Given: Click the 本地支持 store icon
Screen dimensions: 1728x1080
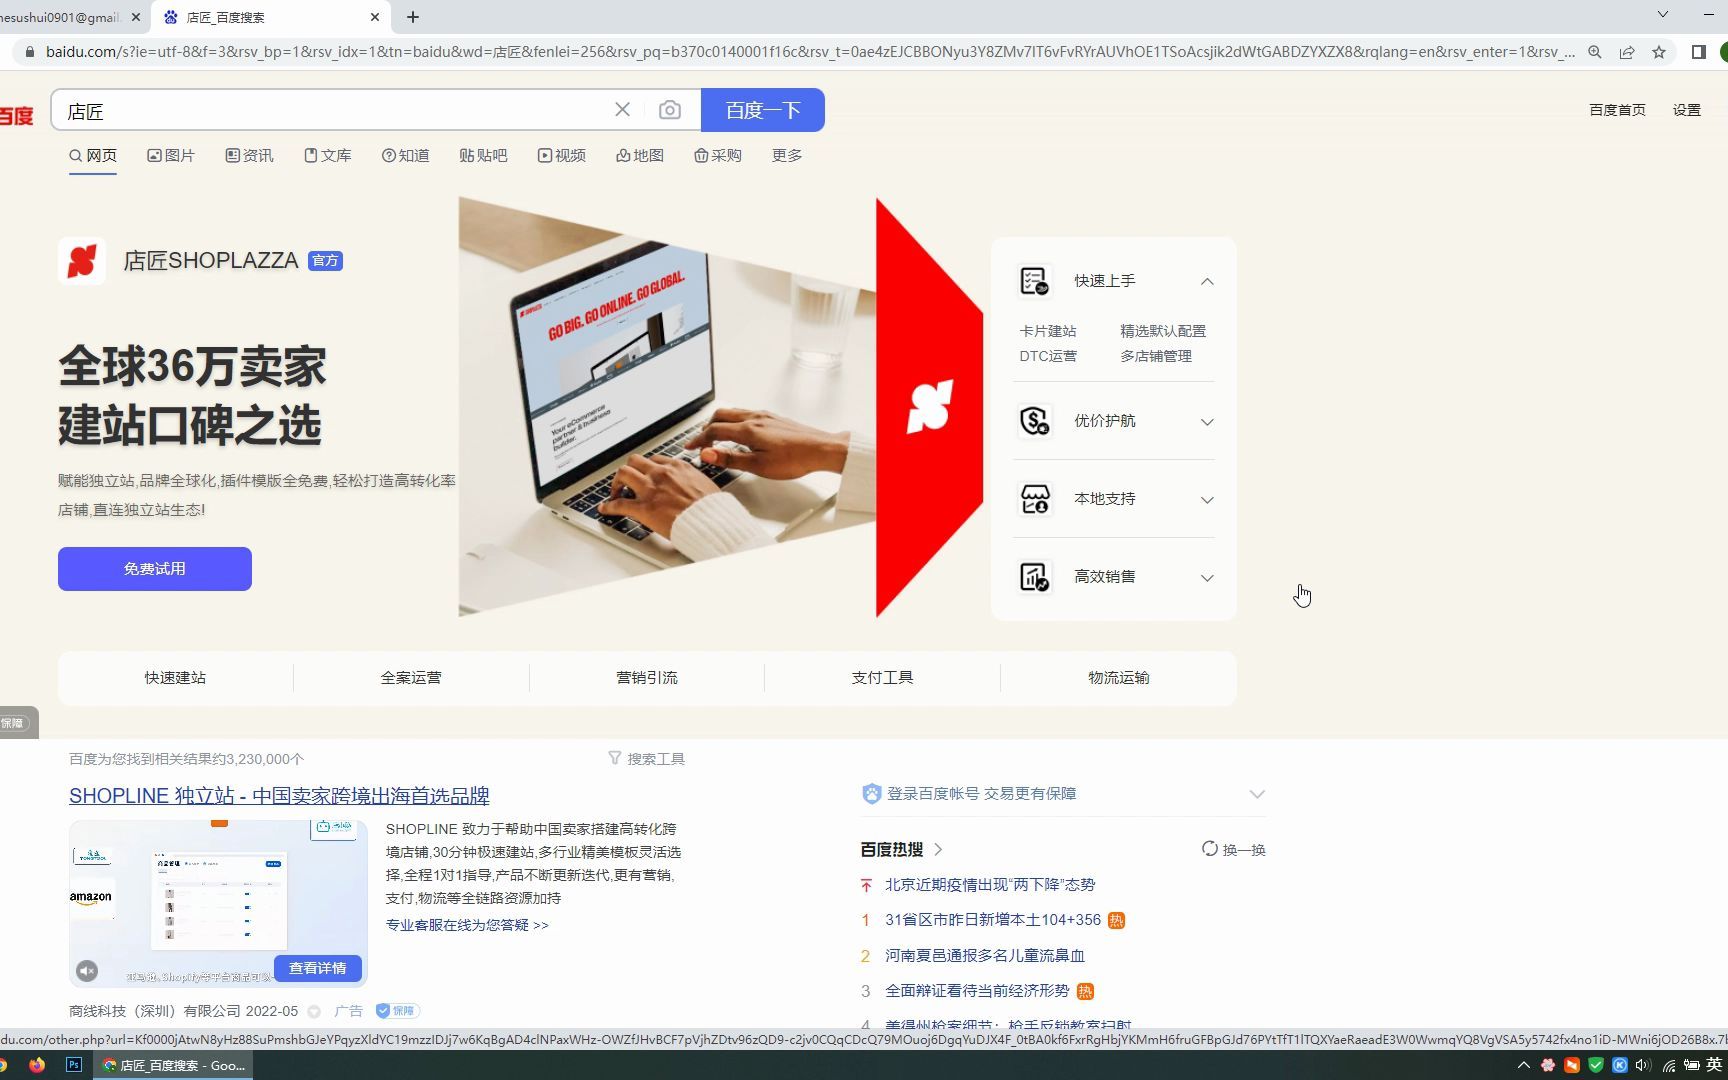Looking at the screenshot, I should click(1034, 499).
